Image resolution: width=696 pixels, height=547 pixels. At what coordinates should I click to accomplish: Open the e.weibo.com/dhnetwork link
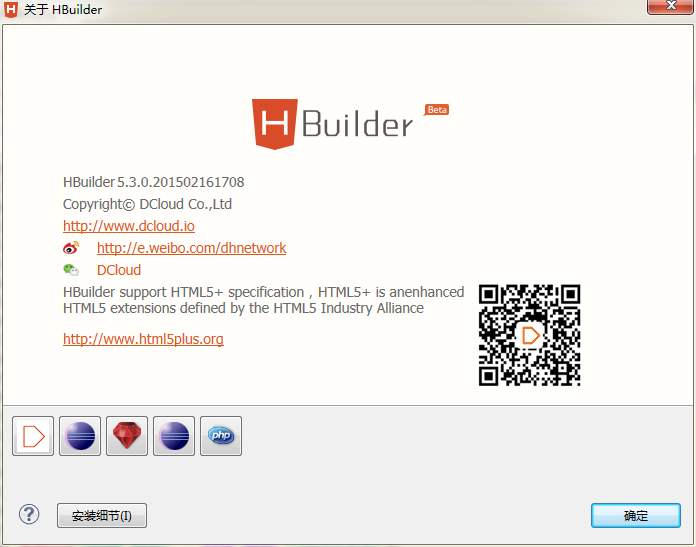tap(191, 248)
